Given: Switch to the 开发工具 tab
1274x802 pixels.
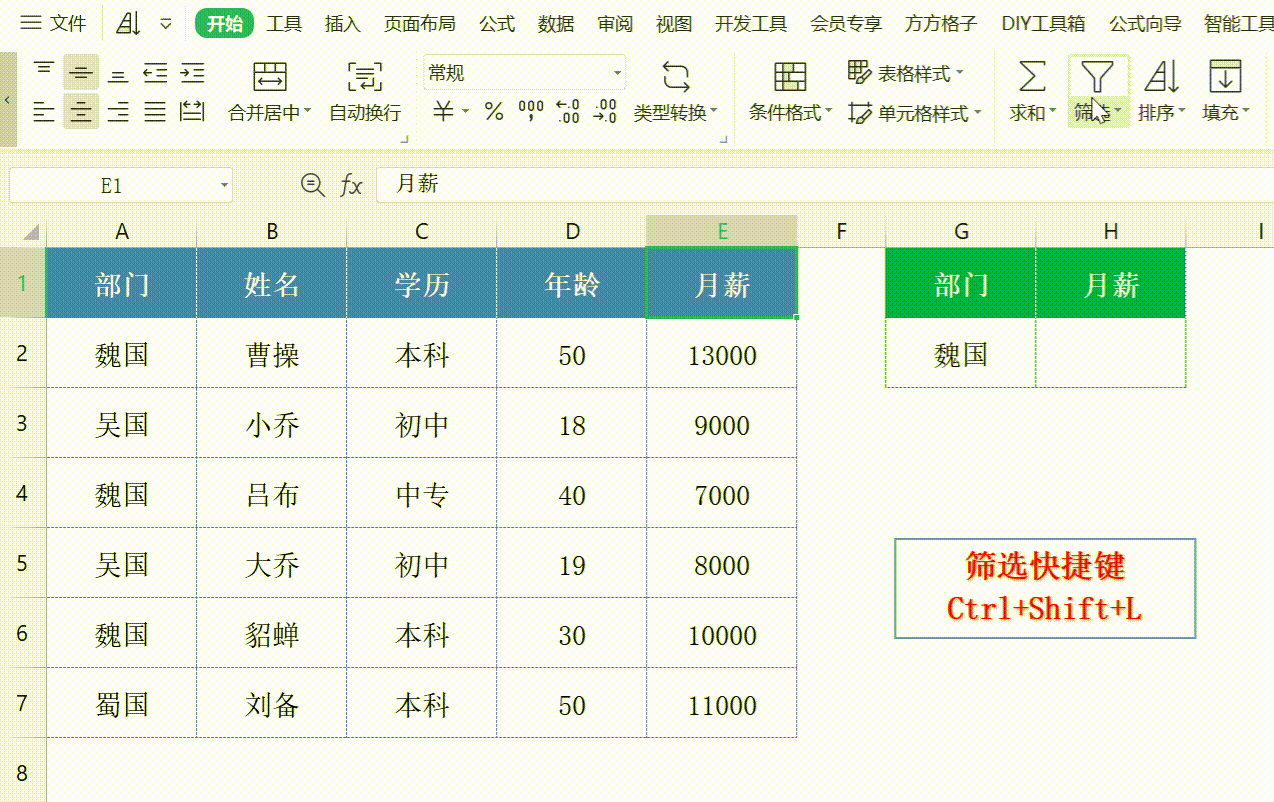Looking at the screenshot, I should 751,24.
